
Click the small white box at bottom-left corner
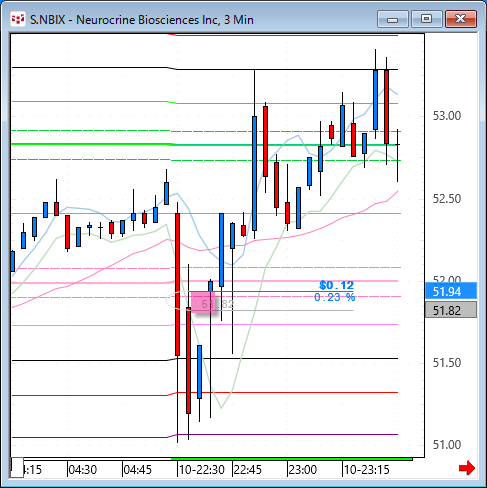tap(17, 468)
